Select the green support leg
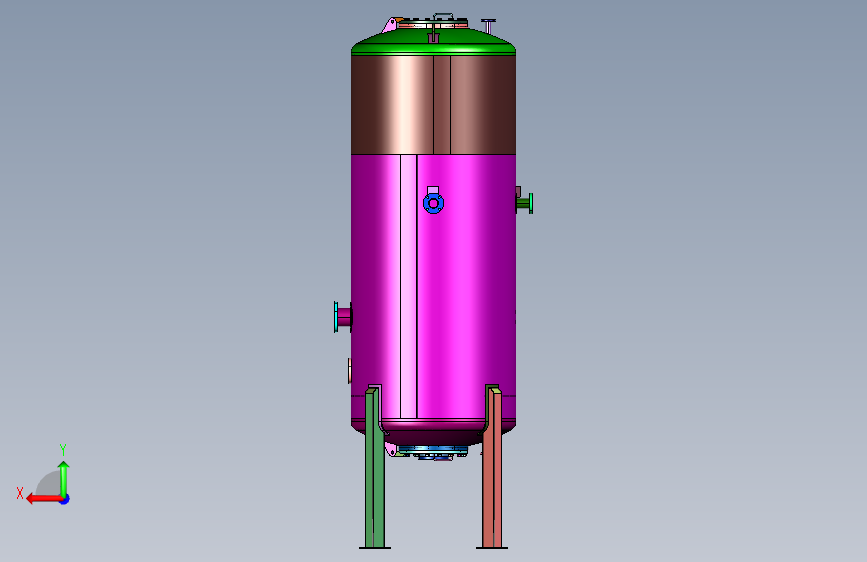The image size is (867, 562). (x=374, y=468)
